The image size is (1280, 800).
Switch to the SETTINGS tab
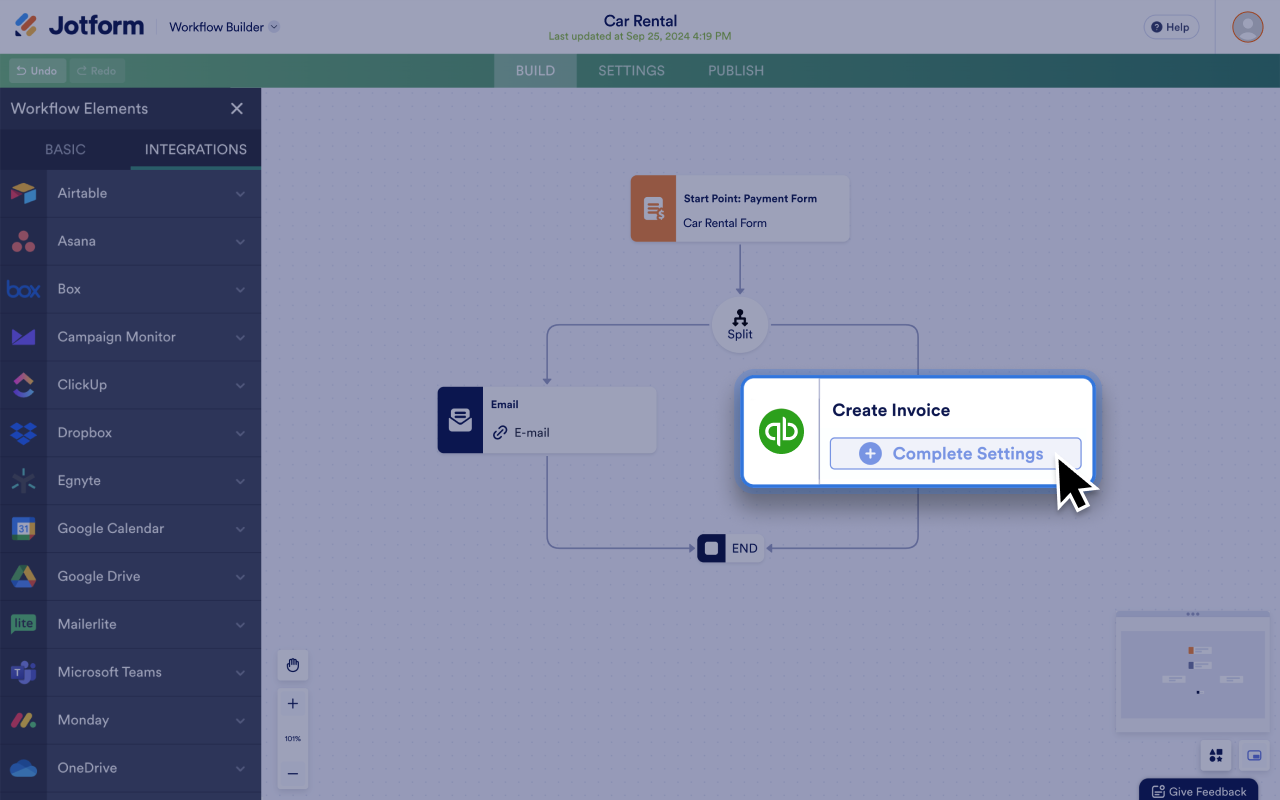631,71
